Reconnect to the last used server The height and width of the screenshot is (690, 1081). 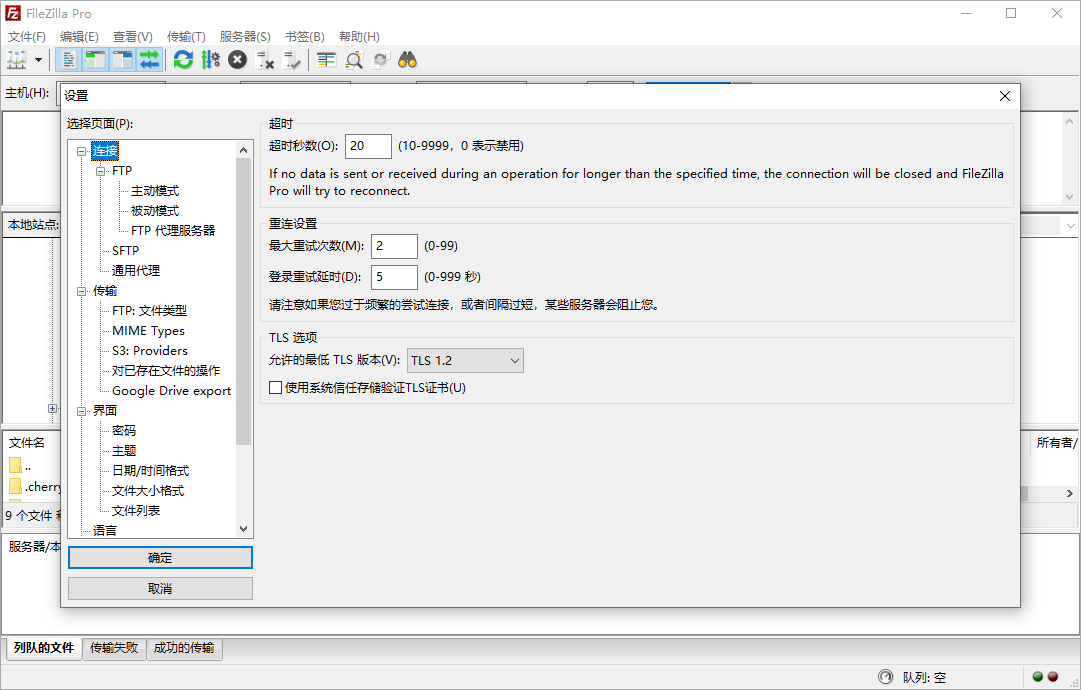[x=291, y=59]
